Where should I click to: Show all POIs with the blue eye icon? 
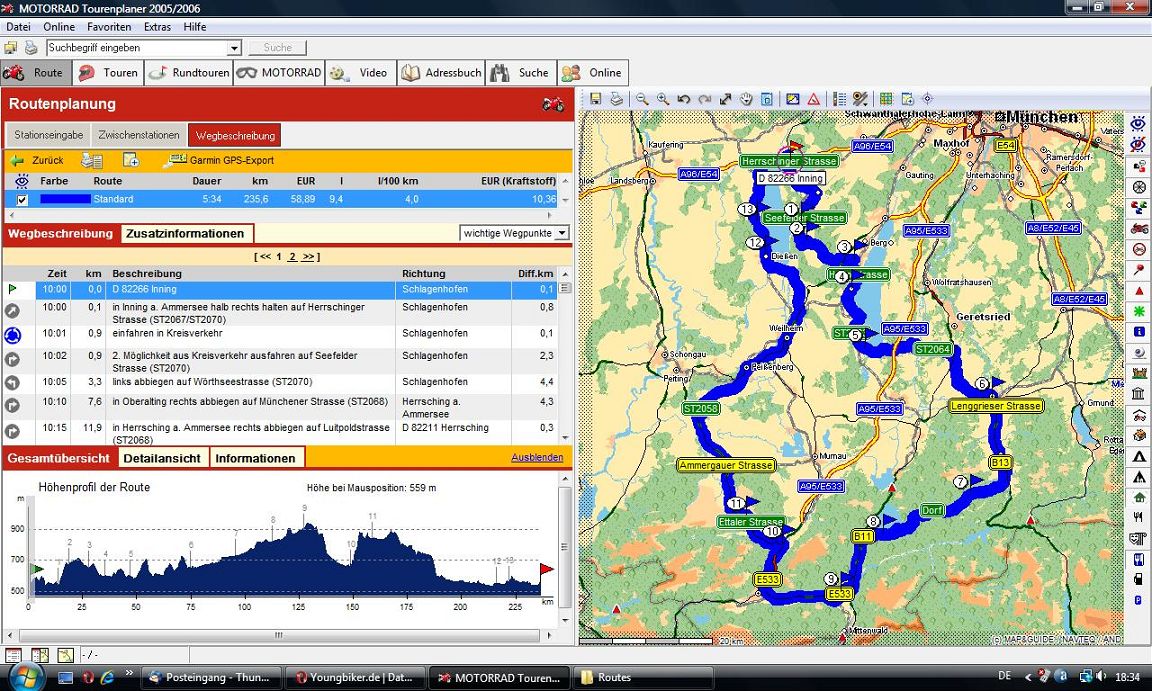1139,123
